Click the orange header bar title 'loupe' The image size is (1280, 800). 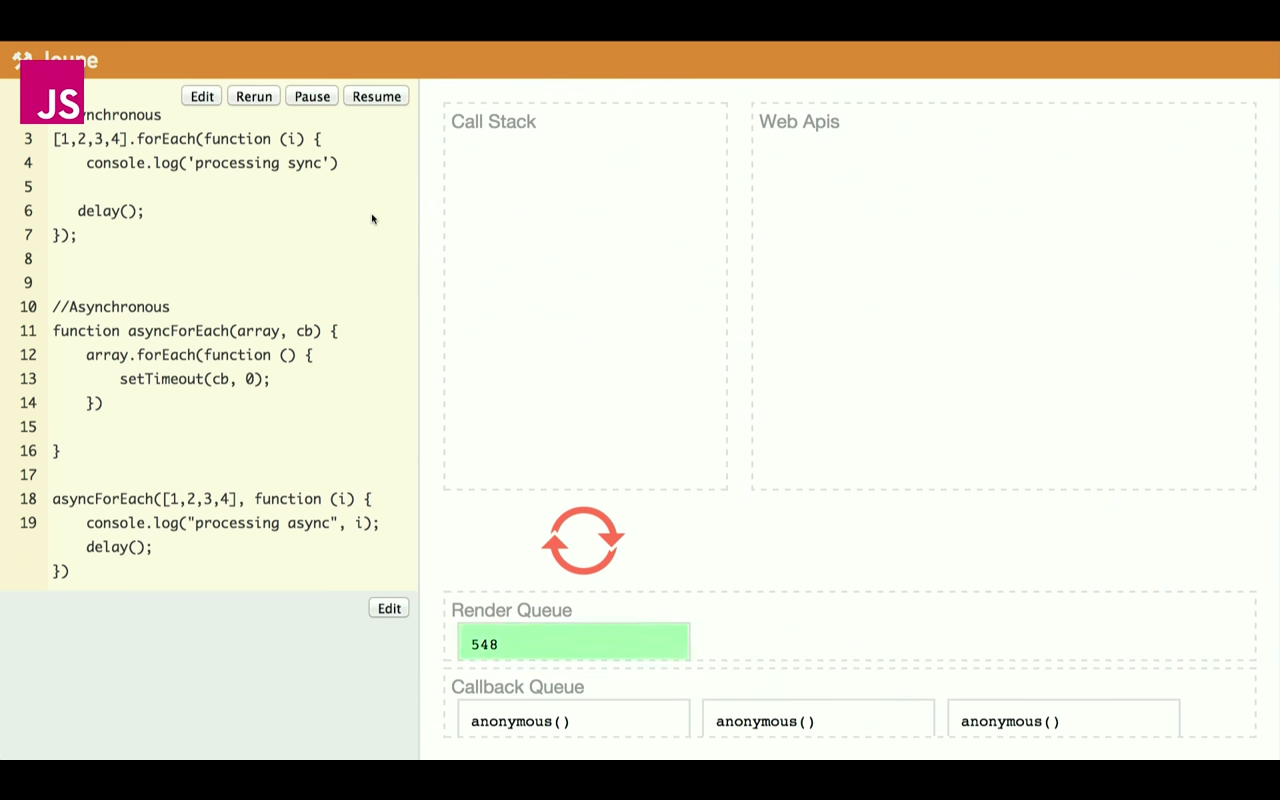click(x=71, y=60)
